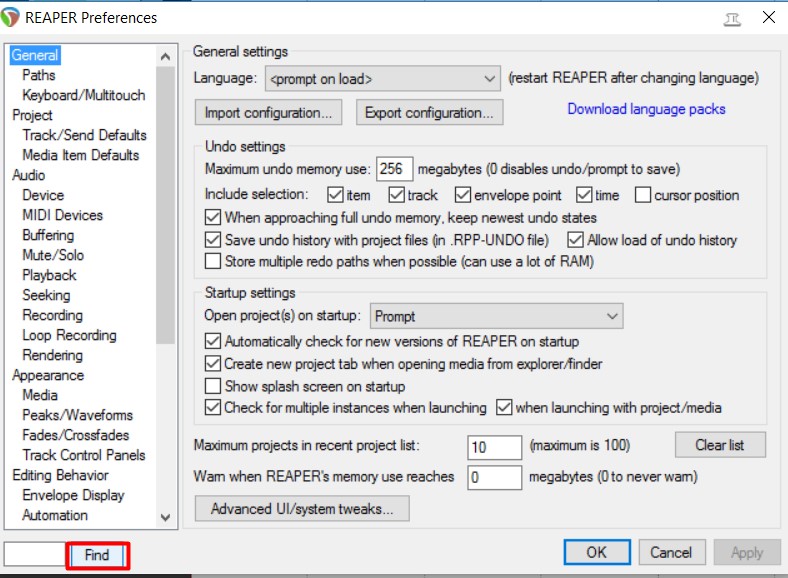Viewport: 788px width, 578px height.
Task: Click the recent project list count field
Action: click(495, 447)
